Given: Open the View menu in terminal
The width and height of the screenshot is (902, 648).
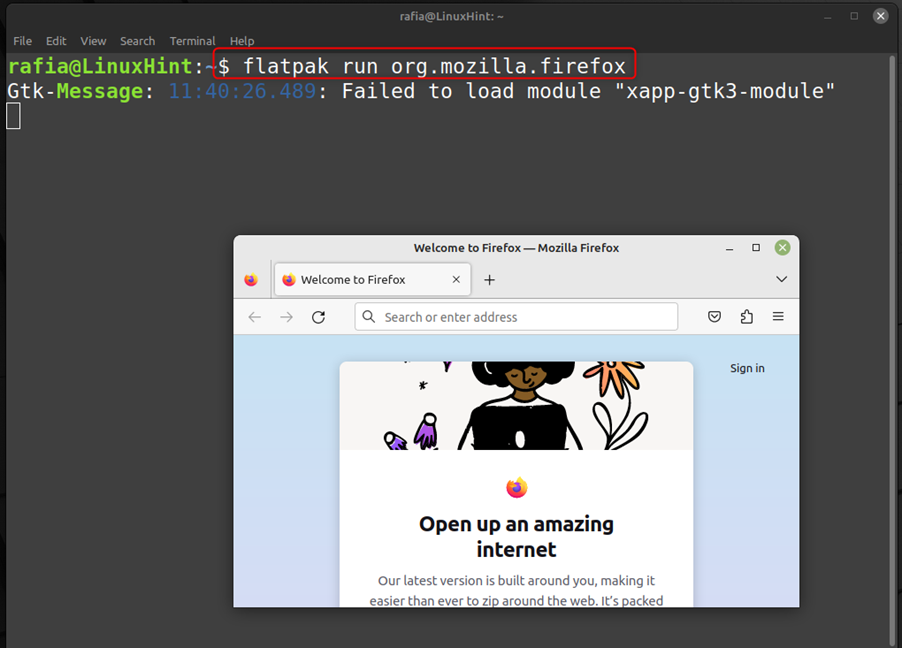Looking at the screenshot, I should click(x=93, y=41).
